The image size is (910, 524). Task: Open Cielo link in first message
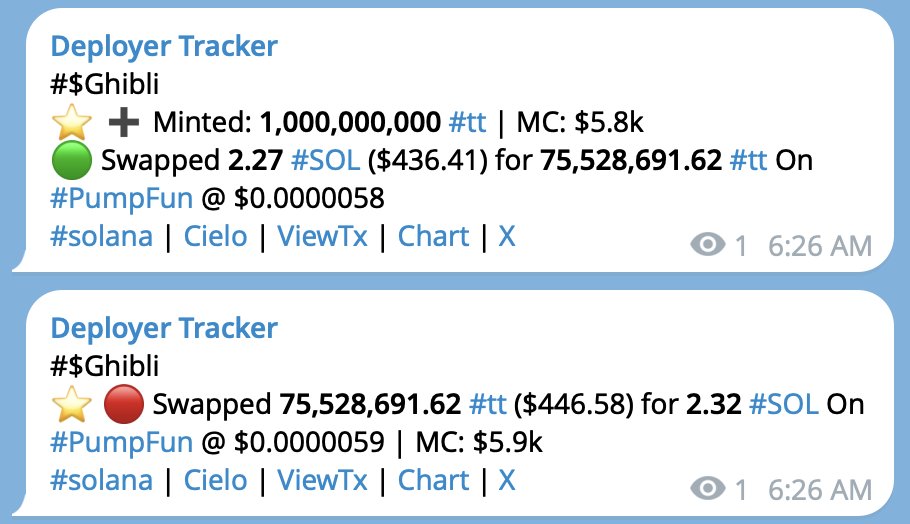click(215, 237)
